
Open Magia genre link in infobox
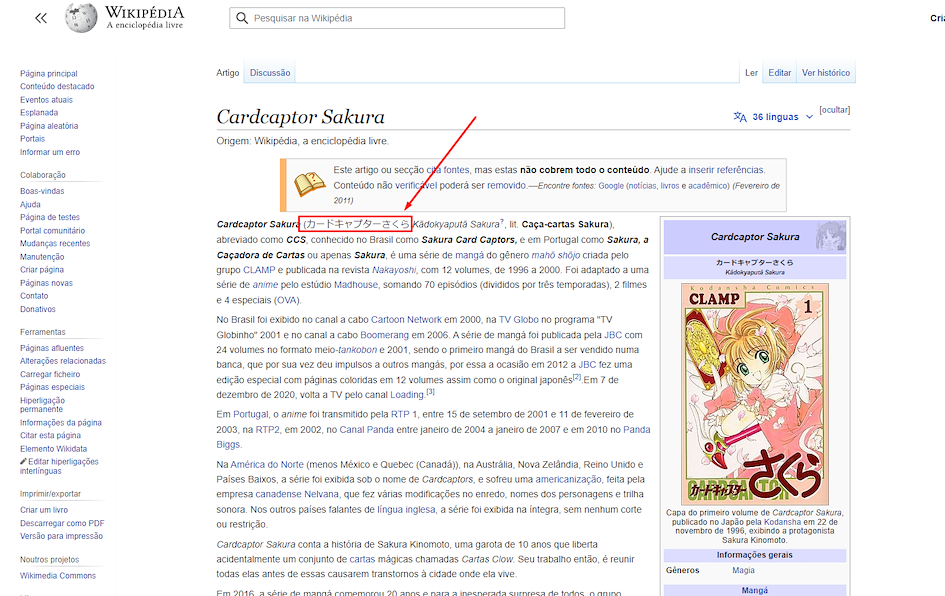coord(743,570)
